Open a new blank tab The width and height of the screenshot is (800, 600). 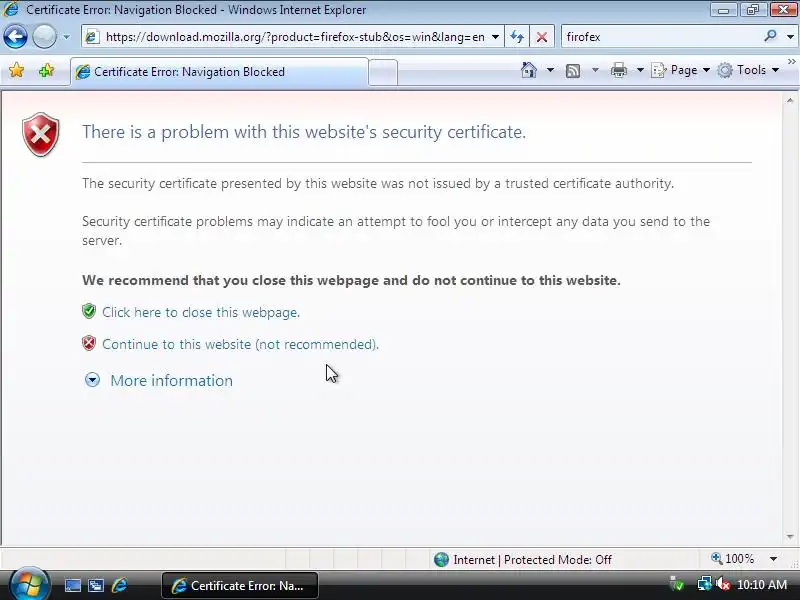point(383,72)
